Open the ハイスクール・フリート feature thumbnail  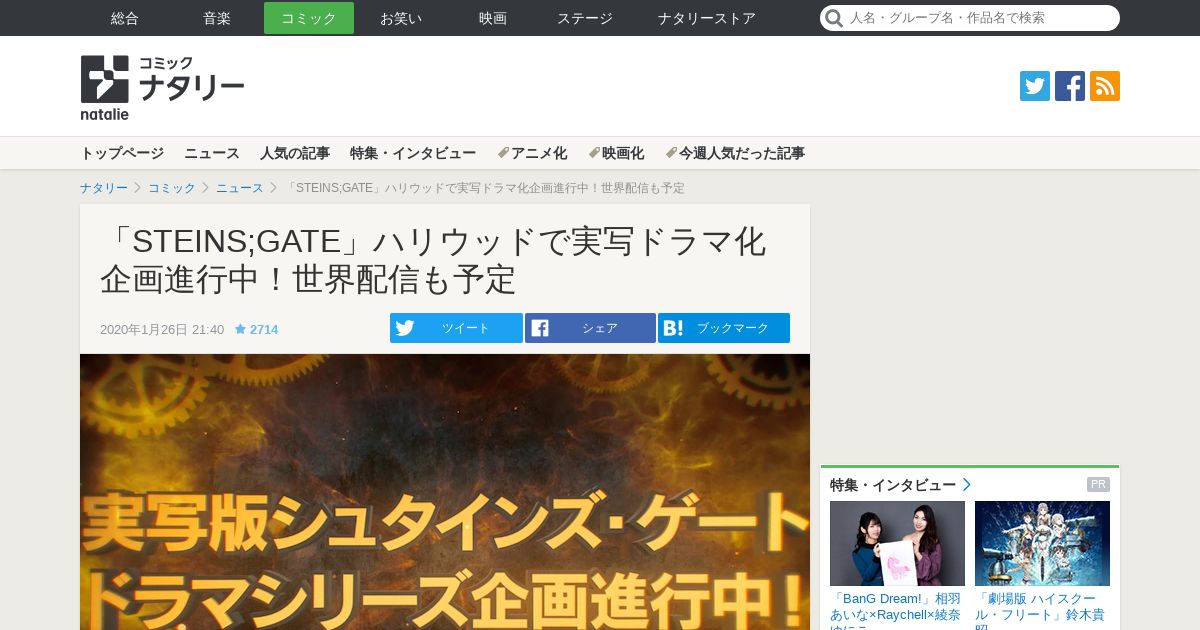tap(1042, 543)
